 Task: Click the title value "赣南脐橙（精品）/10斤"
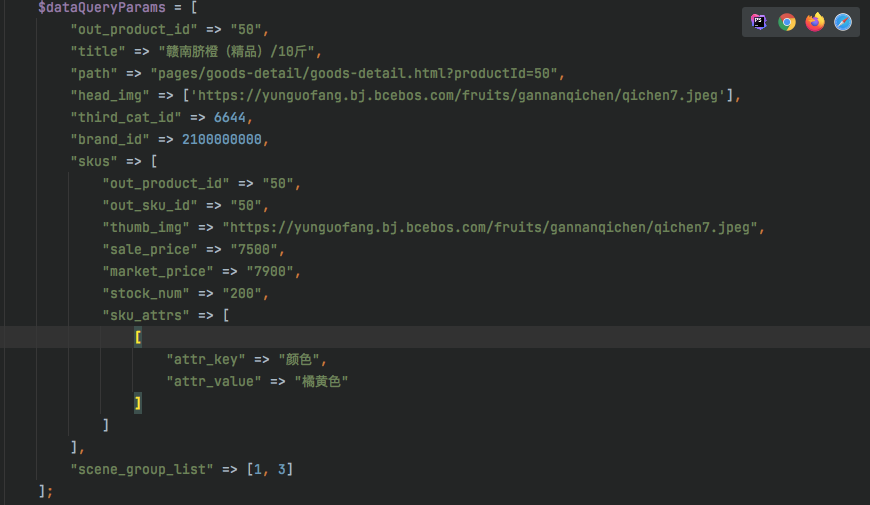236,52
